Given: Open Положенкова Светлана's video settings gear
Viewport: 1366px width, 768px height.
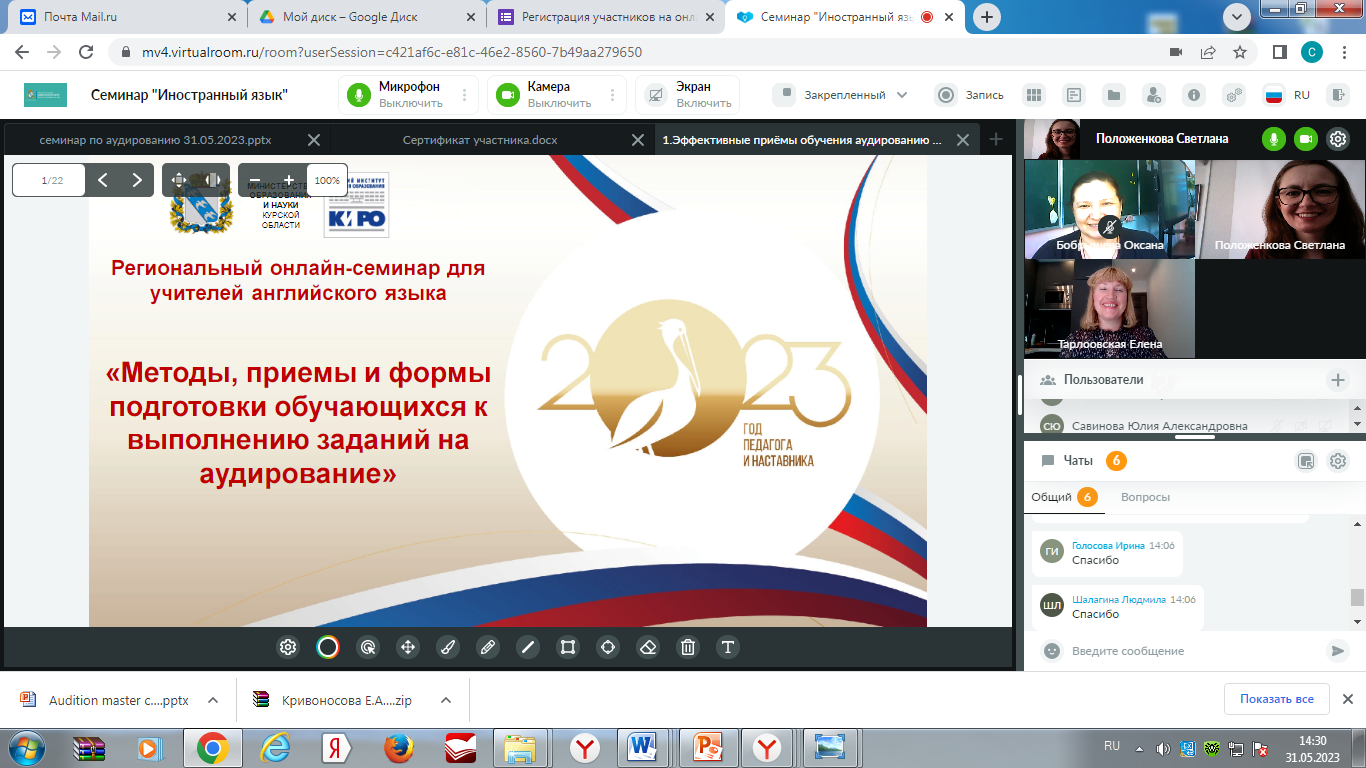Looking at the screenshot, I should tap(1338, 139).
